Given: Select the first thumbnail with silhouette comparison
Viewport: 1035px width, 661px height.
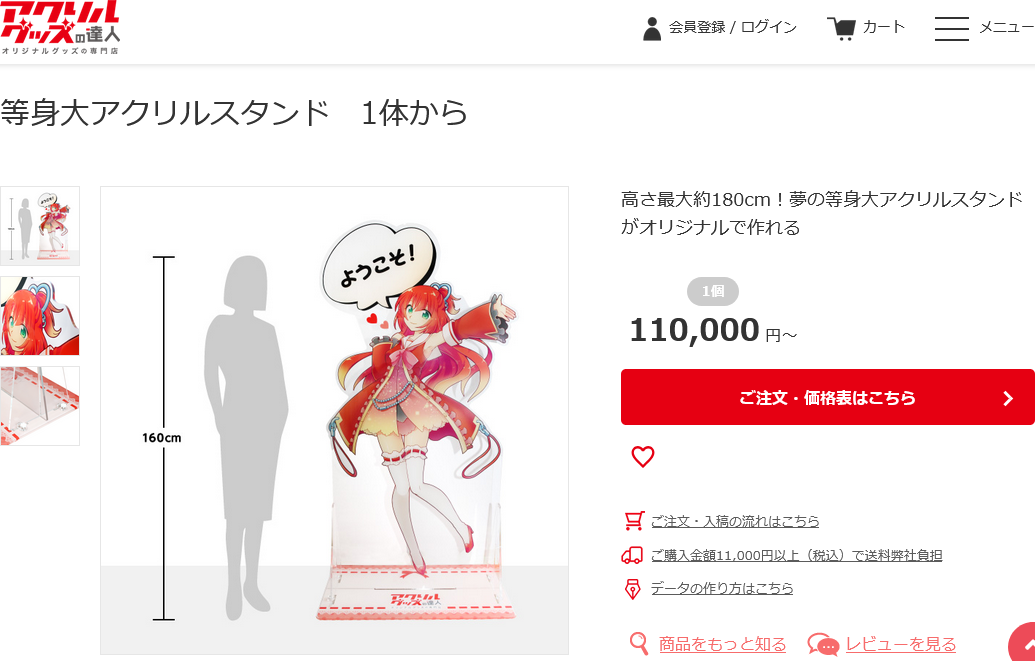Looking at the screenshot, I should coord(40,226).
